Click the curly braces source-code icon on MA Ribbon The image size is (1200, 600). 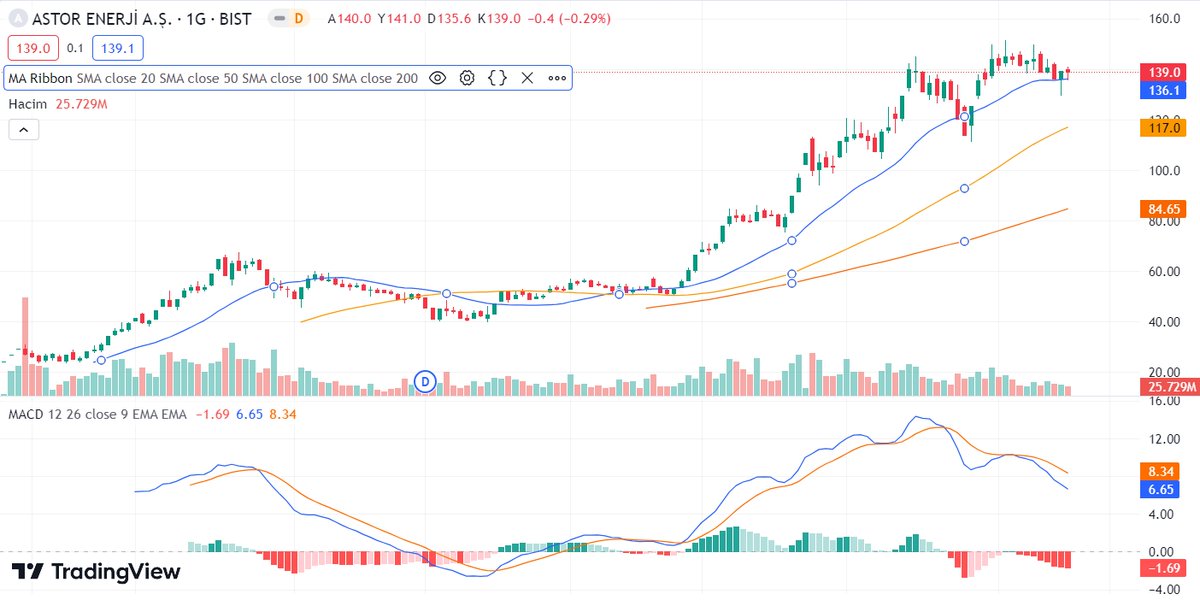(x=496, y=77)
